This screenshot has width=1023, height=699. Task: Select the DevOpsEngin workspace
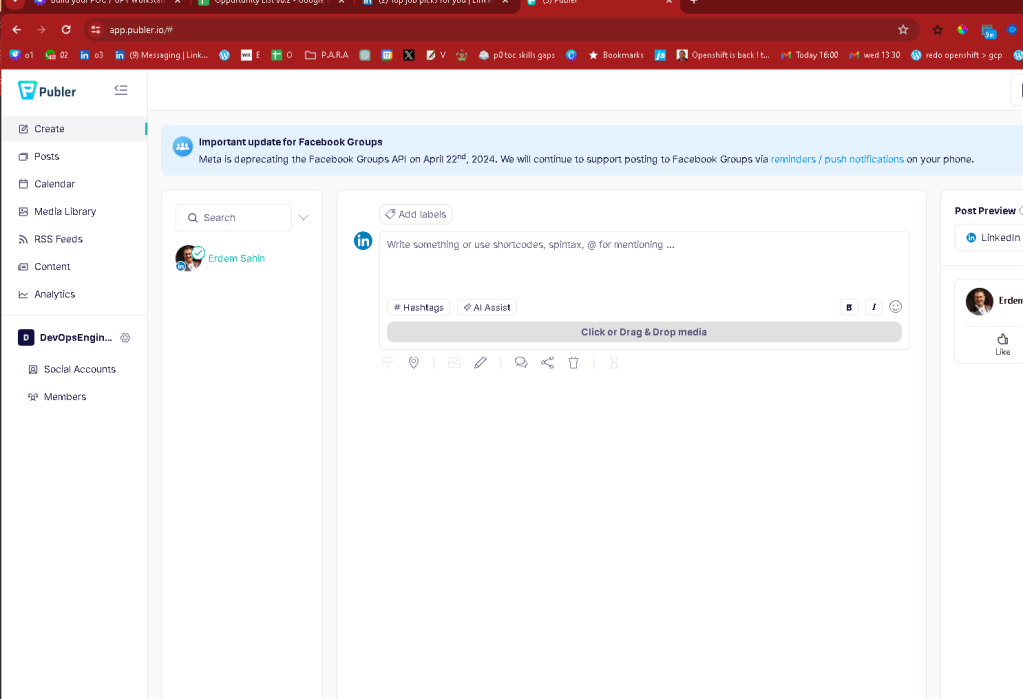(x=65, y=337)
